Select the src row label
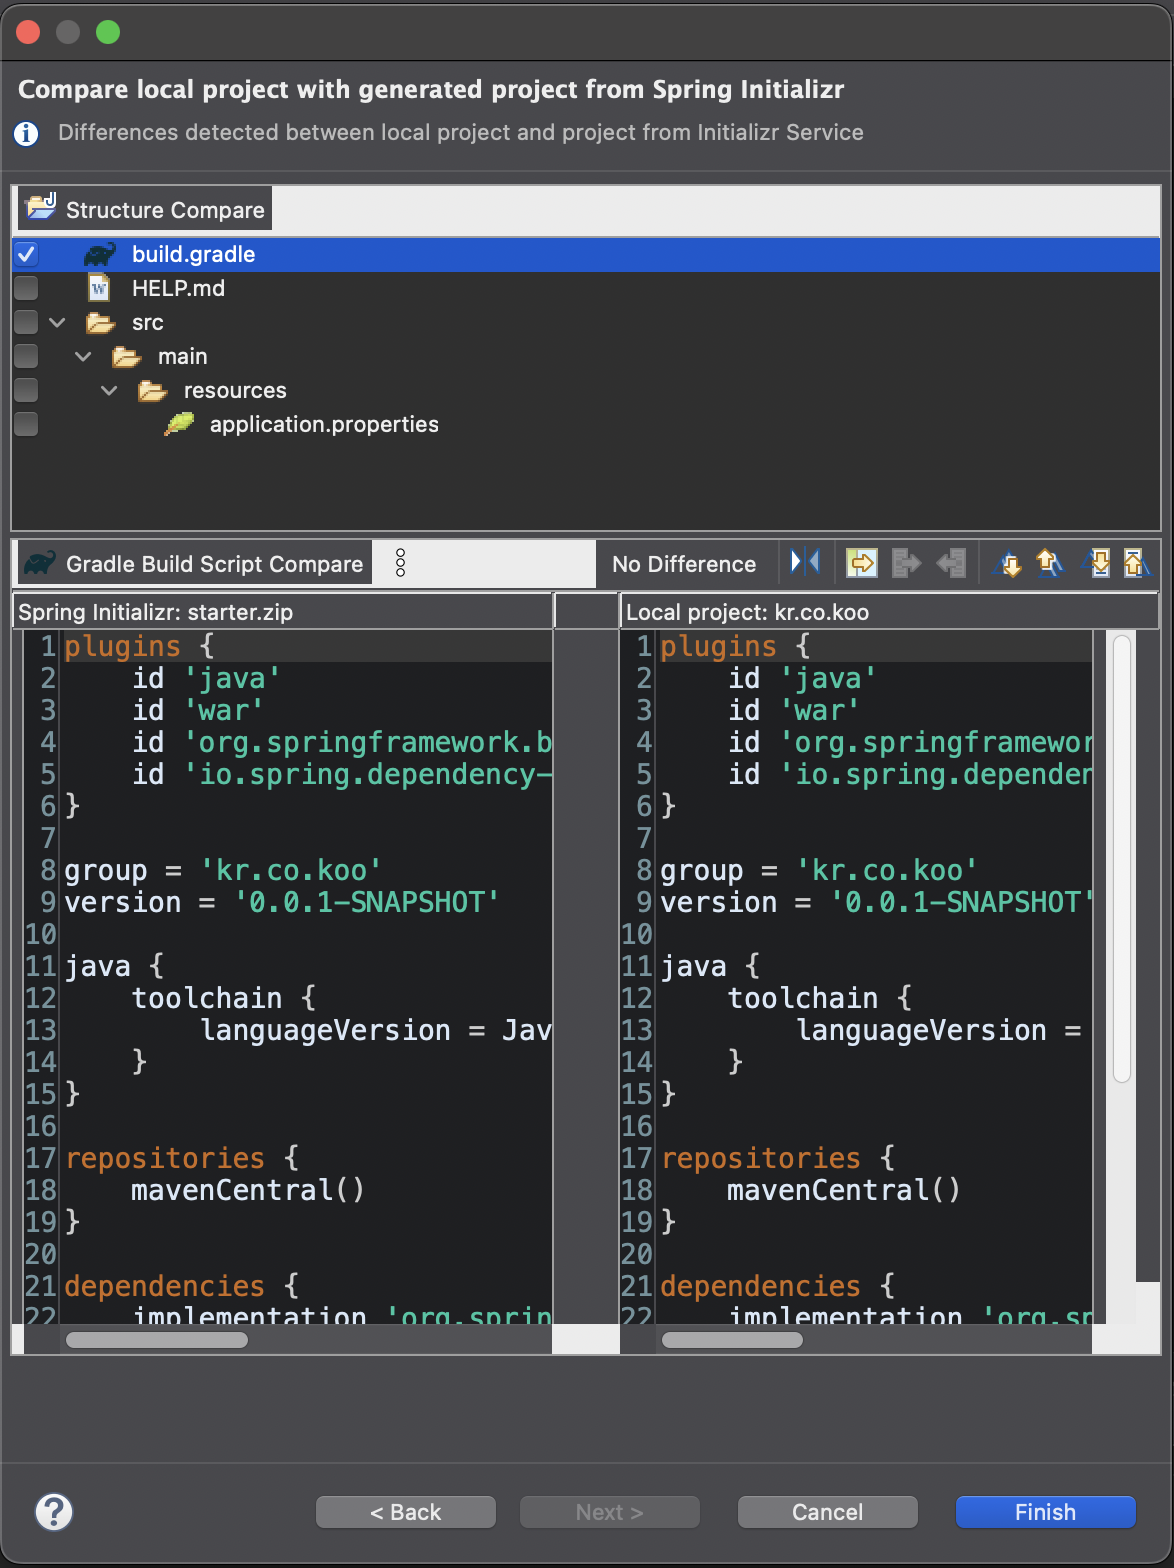 pyautogui.click(x=147, y=323)
